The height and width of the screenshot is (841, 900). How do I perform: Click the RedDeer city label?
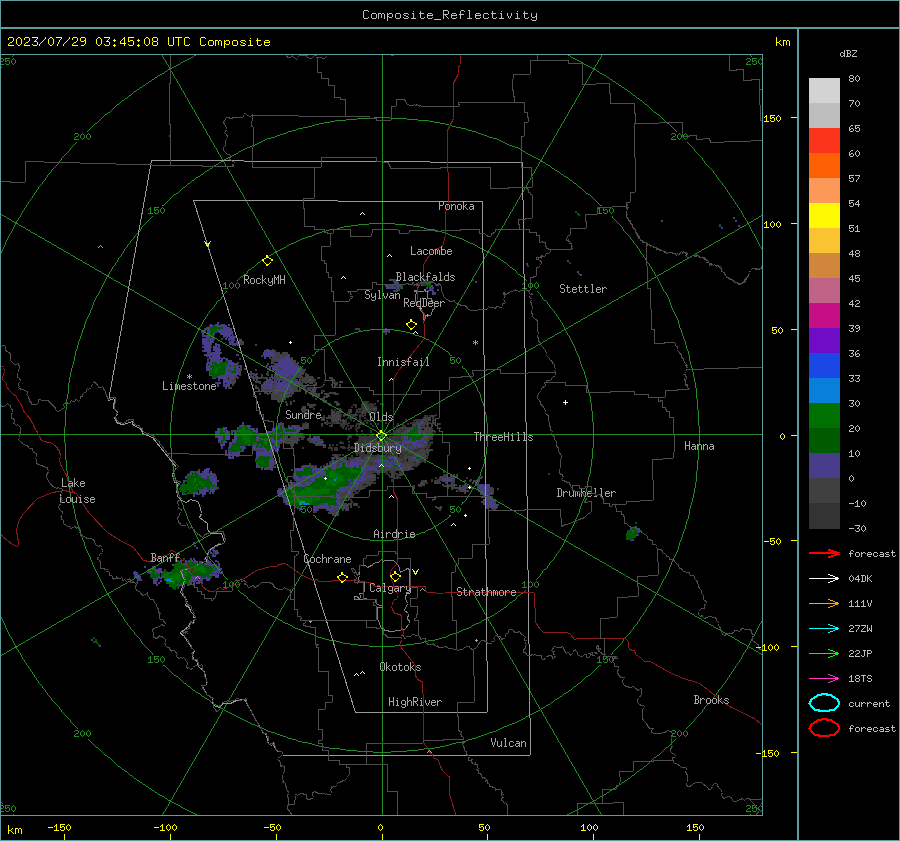coord(424,303)
